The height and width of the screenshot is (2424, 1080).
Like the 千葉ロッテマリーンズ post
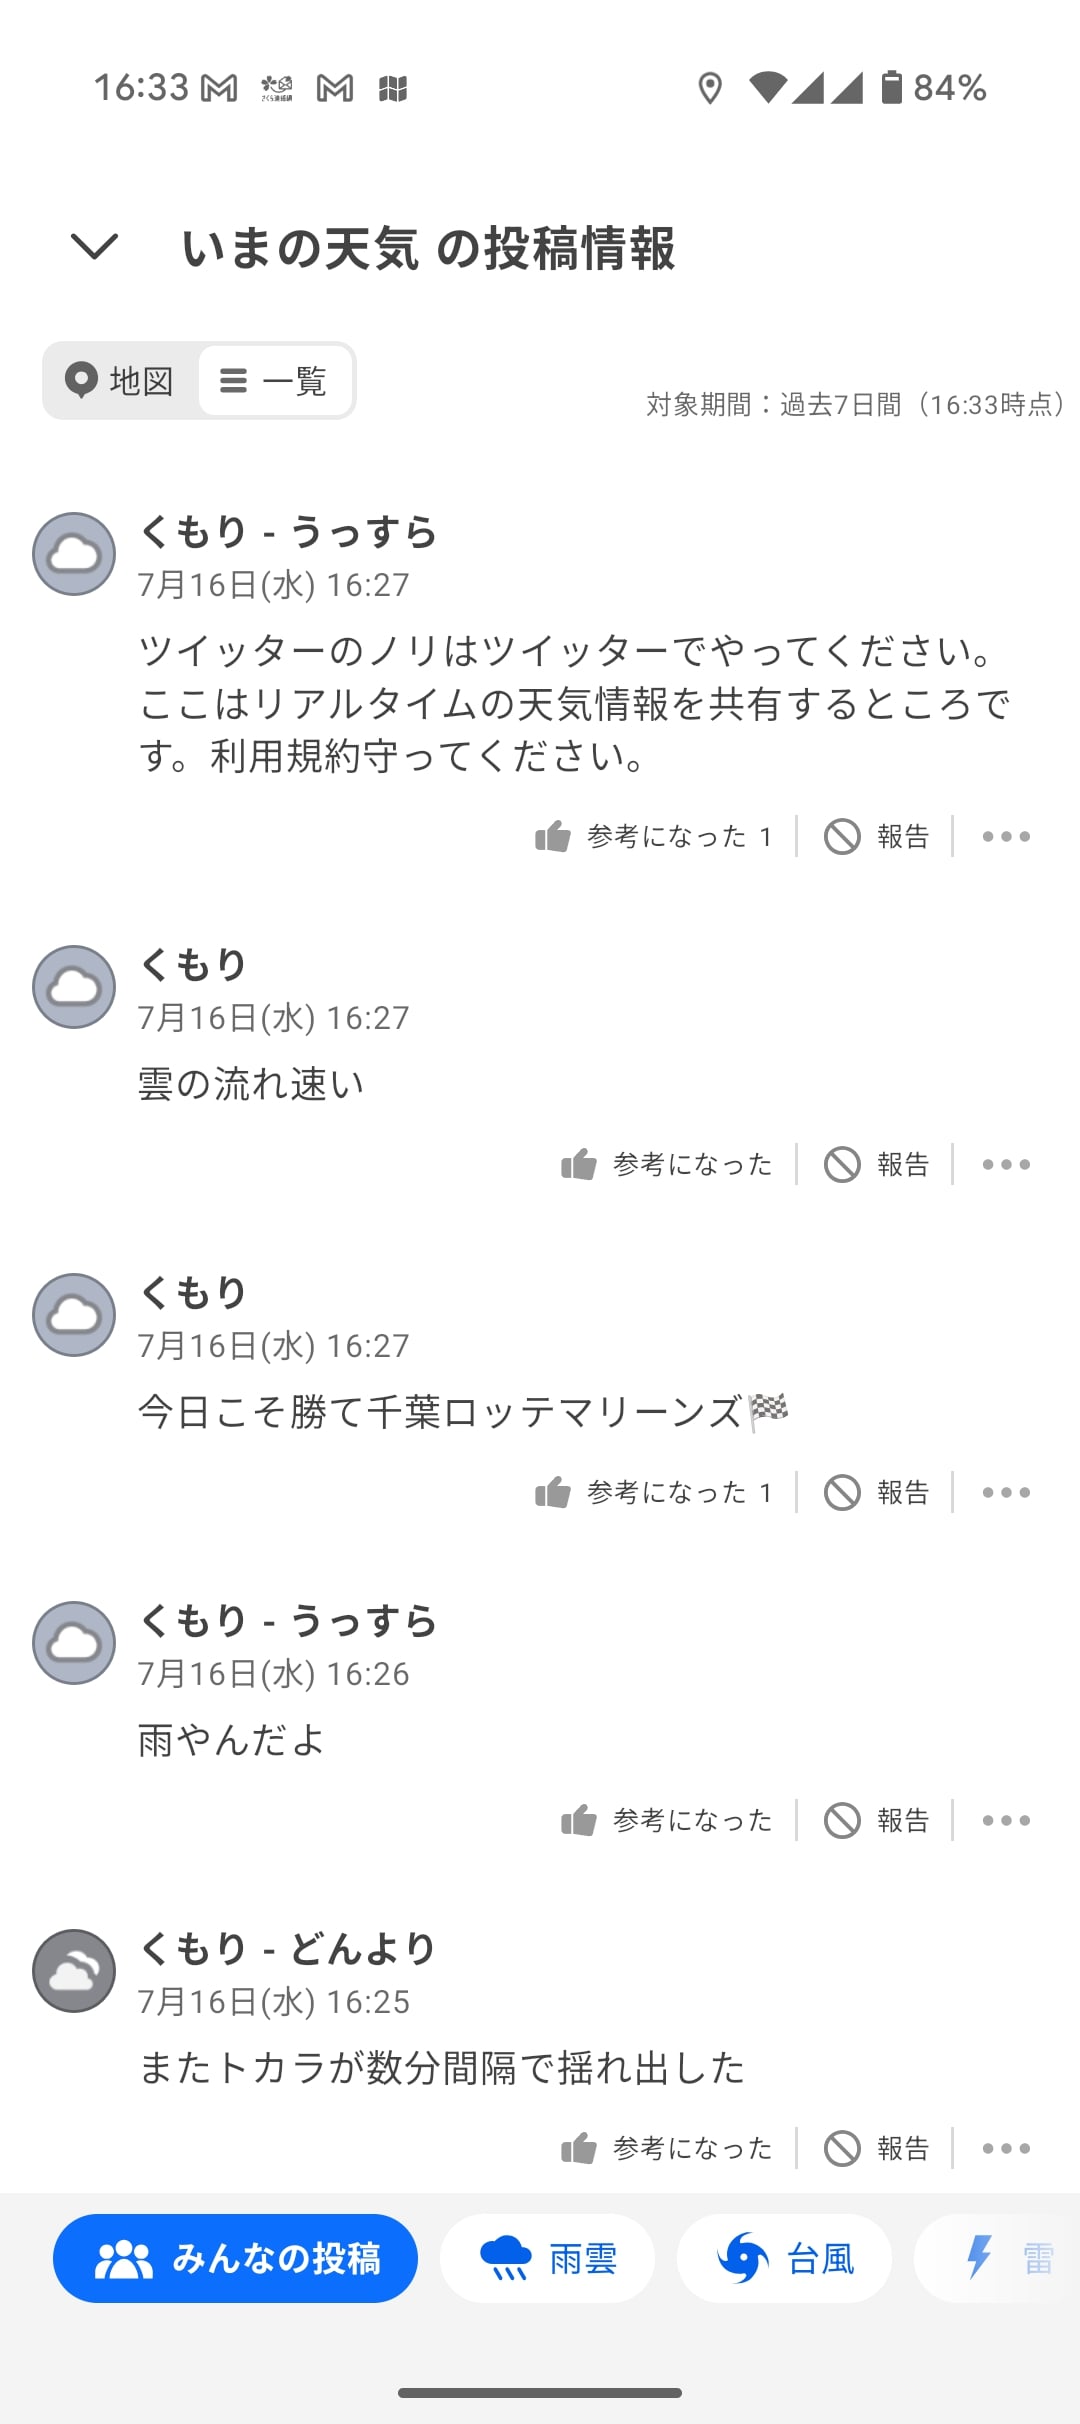point(654,1492)
